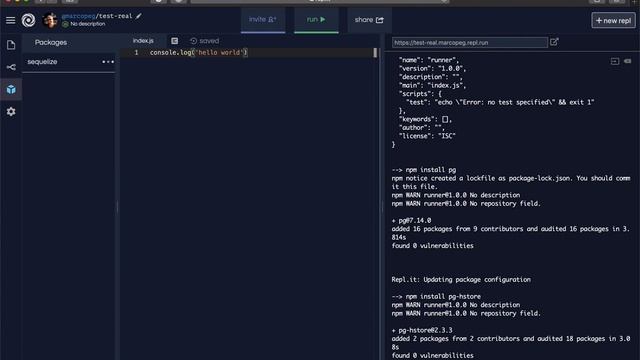
Task: Open the version control sidebar icon
Action: 11,67
